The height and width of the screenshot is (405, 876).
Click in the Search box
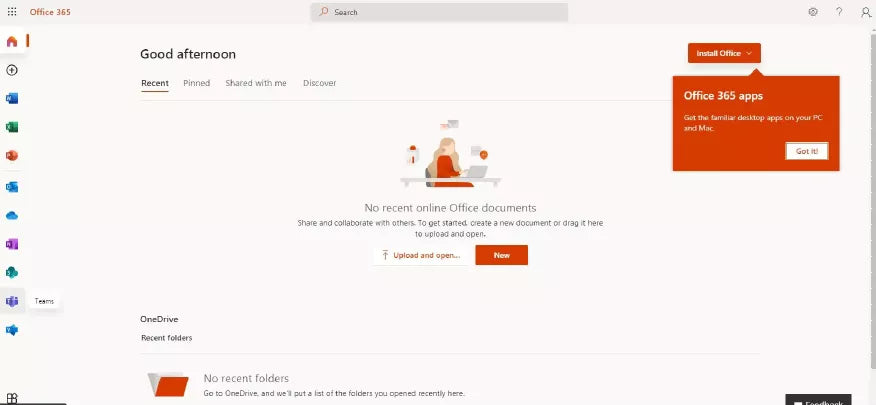(x=439, y=12)
